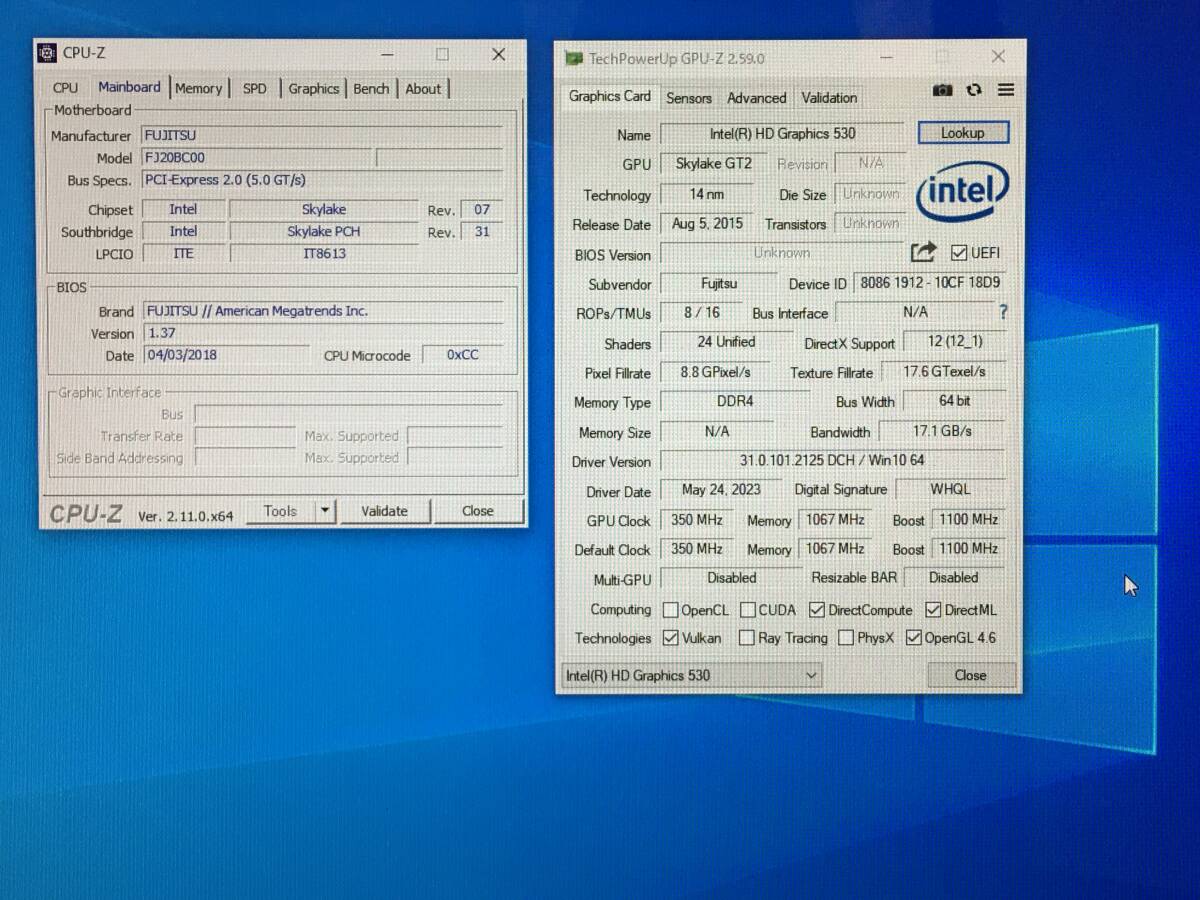
Task: Click the Skylake PCH southbridge value
Action: 324,232
